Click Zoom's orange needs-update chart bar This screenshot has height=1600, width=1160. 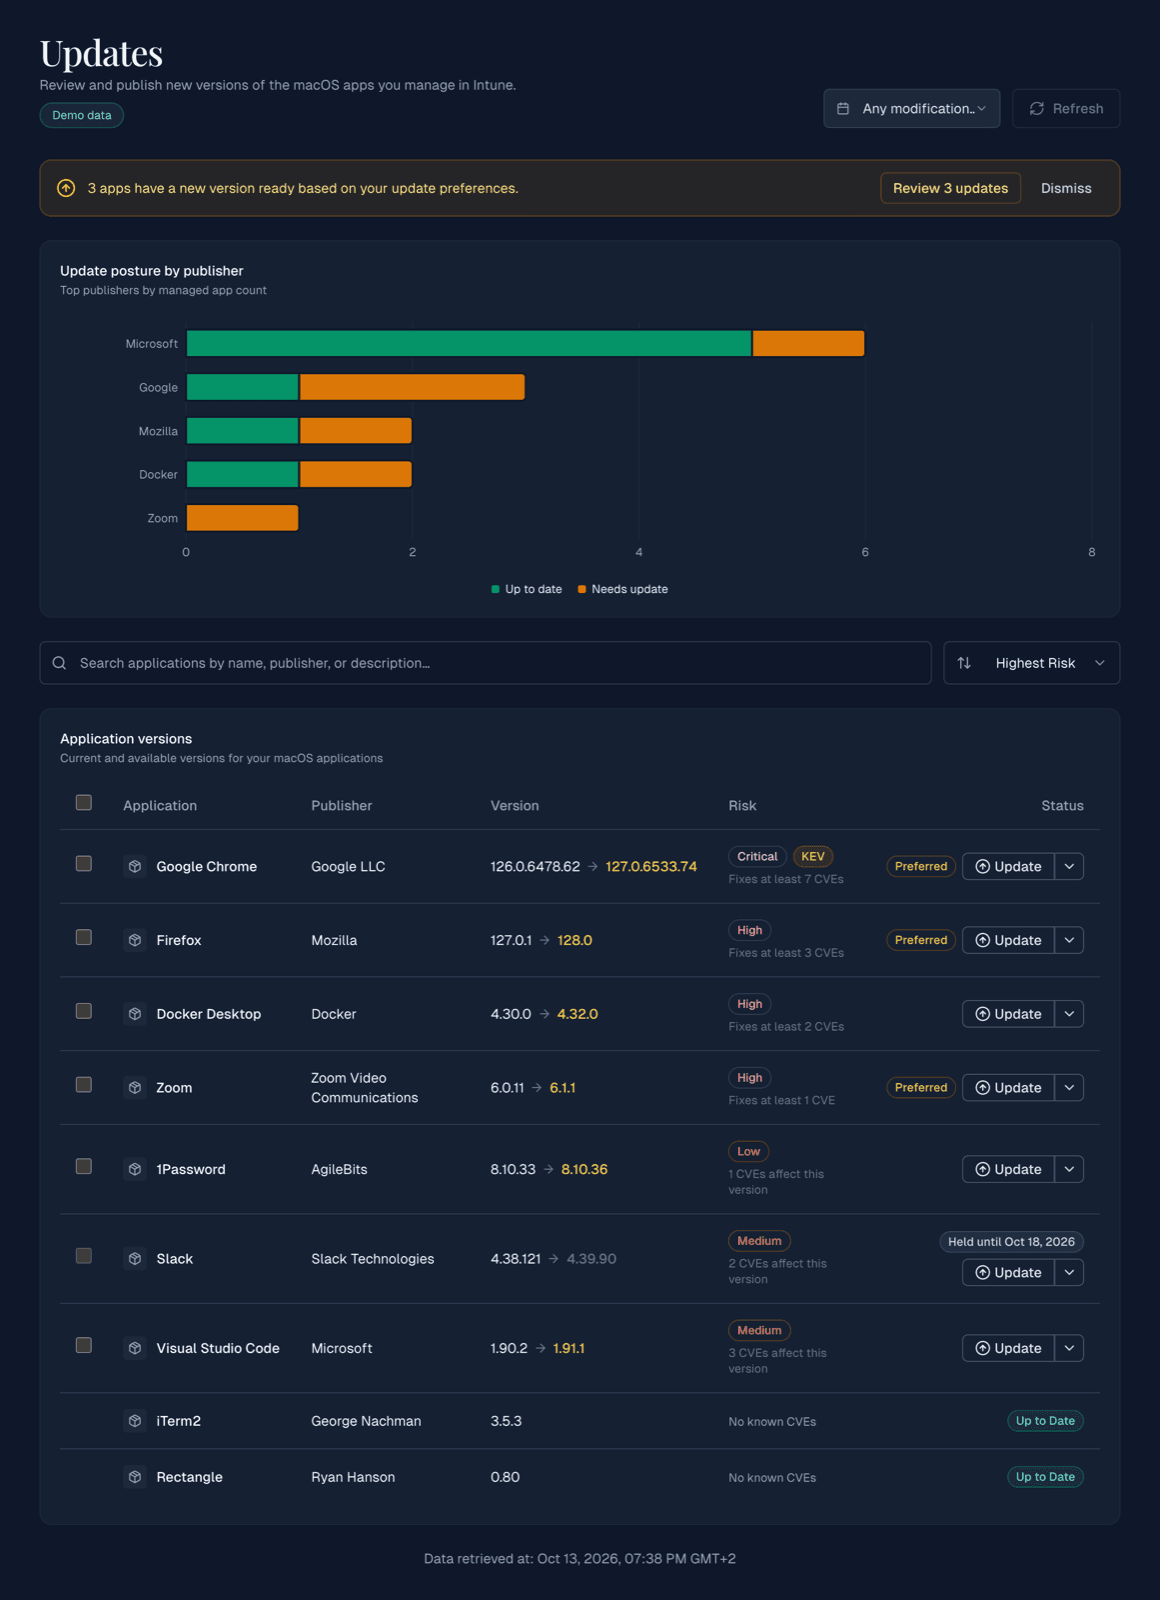[x=242, y=518]
